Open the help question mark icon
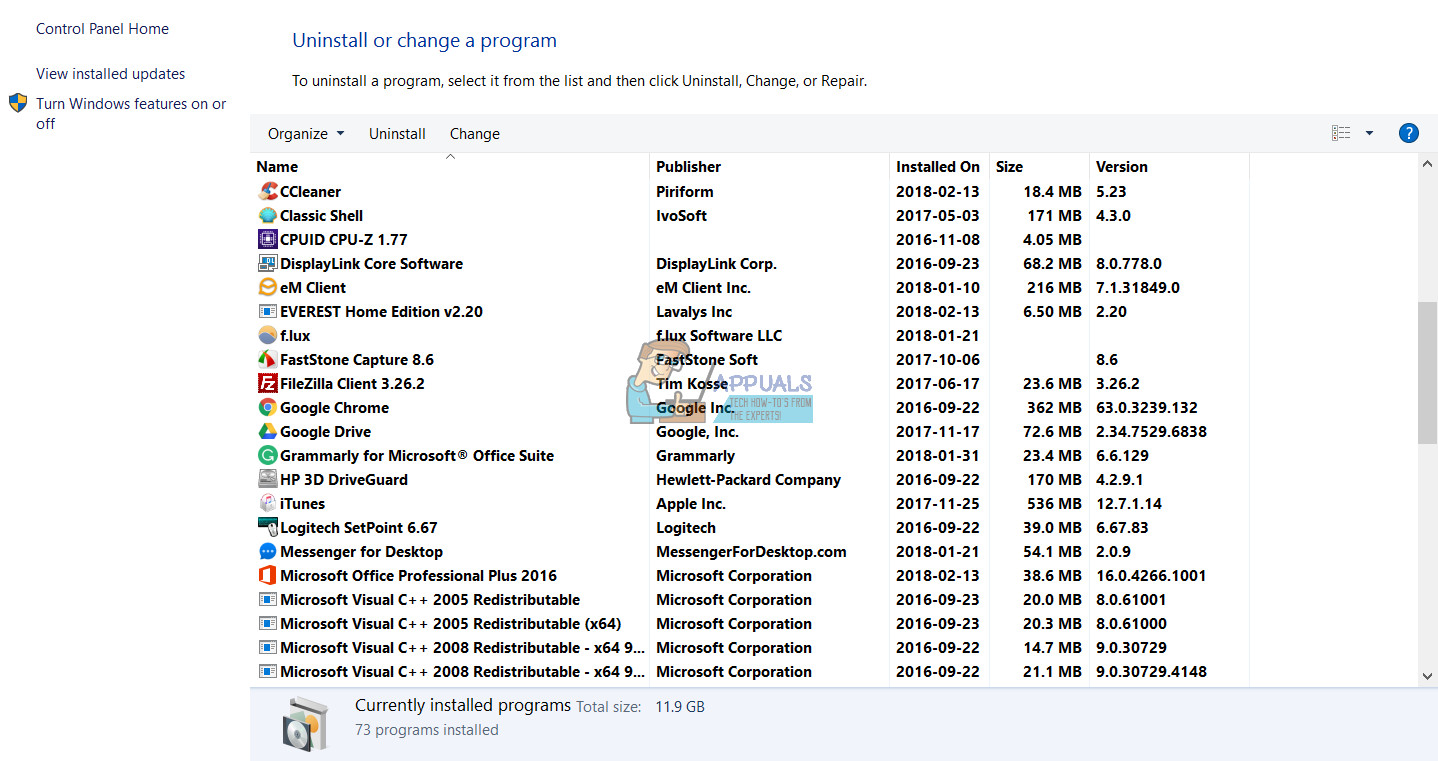The width and height of the screenshot is (1438, 761). pos(1408,133)
